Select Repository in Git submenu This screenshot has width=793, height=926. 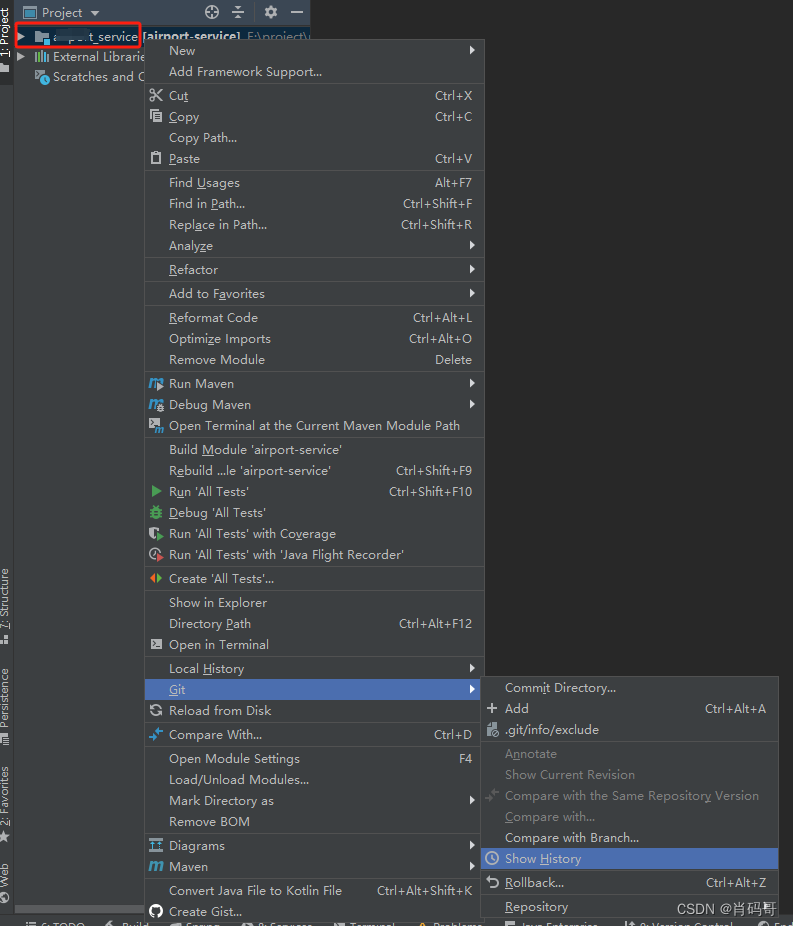(x=629, y=907)
